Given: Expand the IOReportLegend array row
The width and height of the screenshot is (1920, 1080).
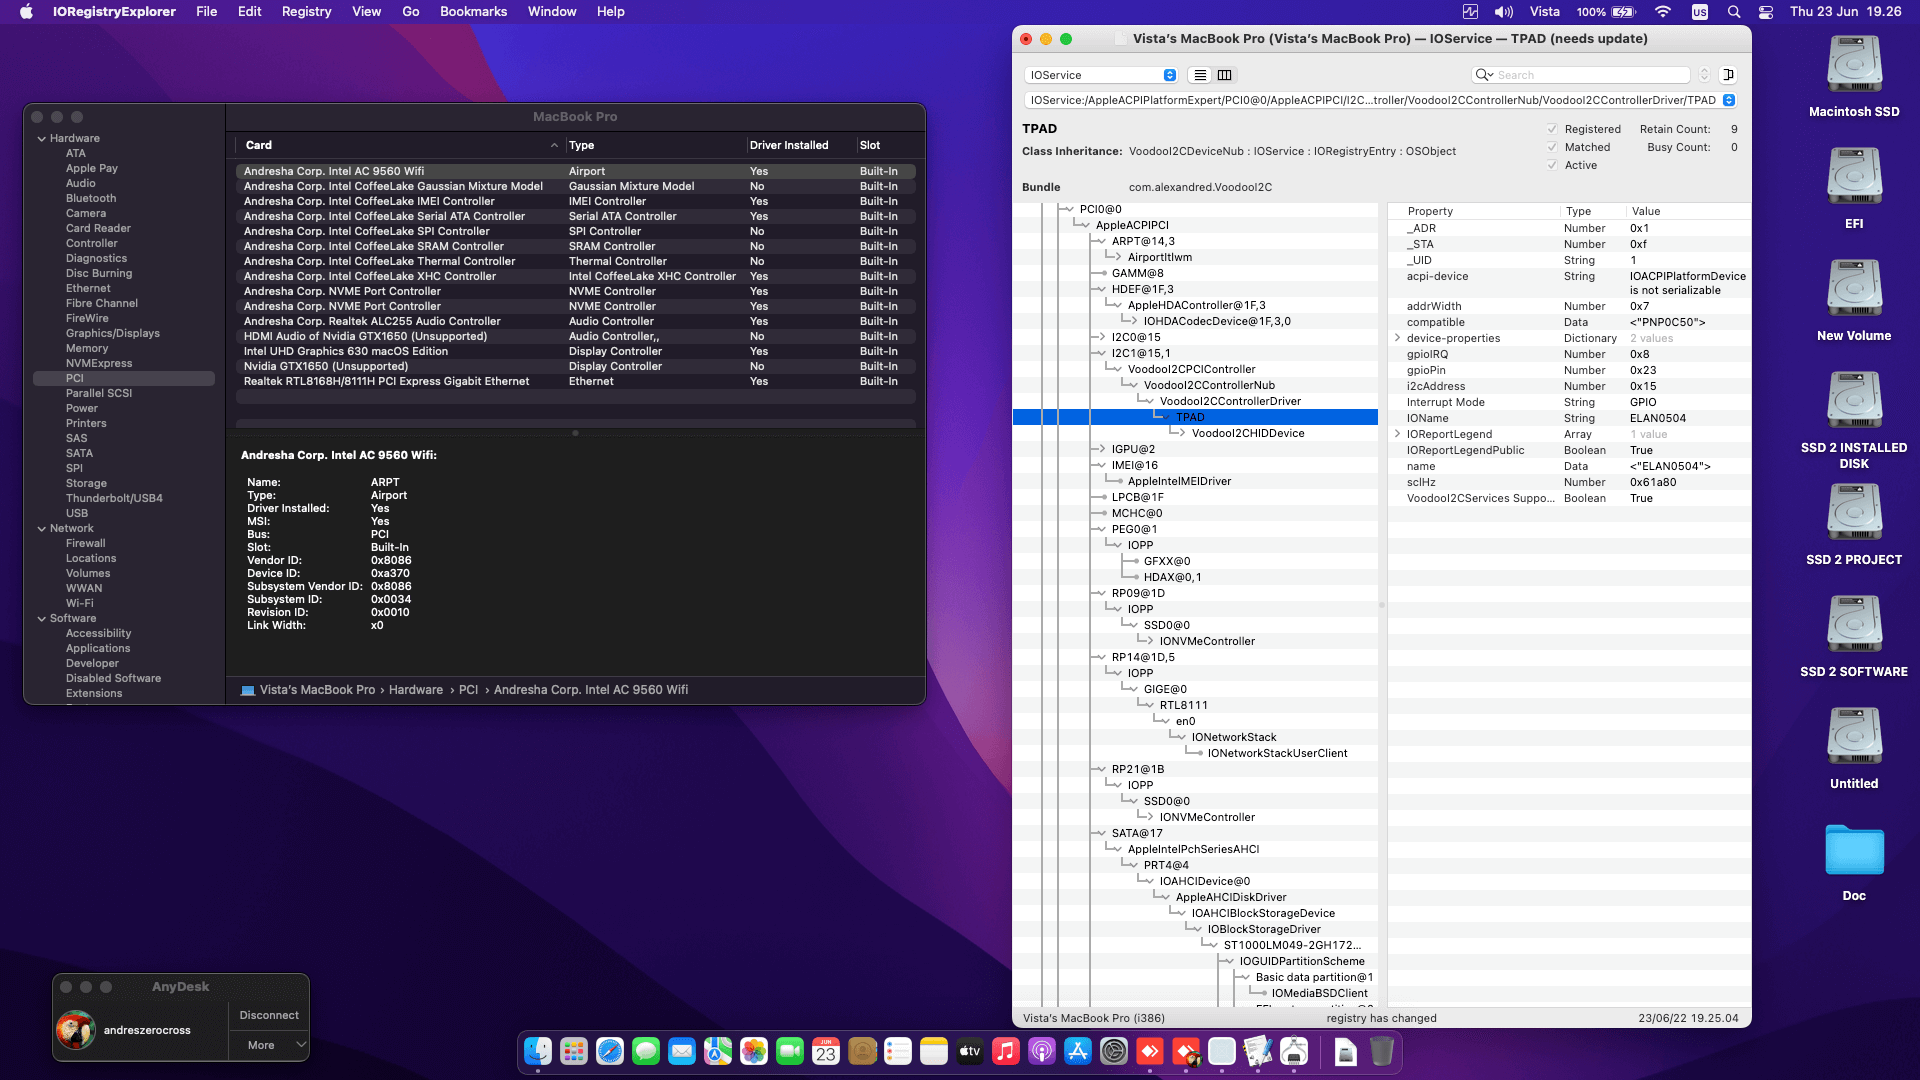Looking at the screenshot, I should pyautogui.click(x=1397, y=434).
